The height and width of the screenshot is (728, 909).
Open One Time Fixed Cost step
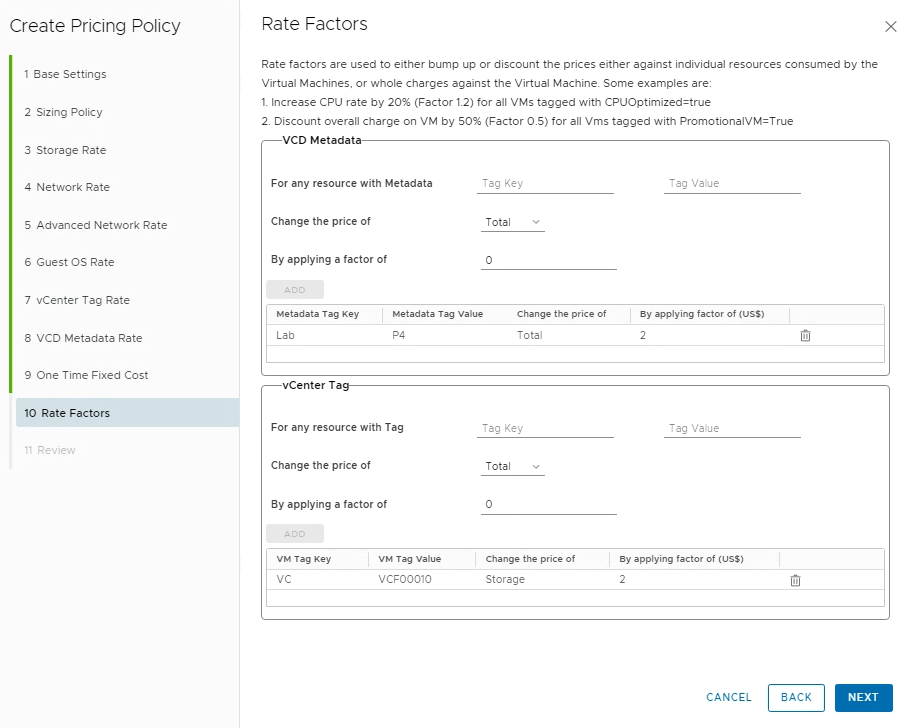pyautogui.click(x=92, y=375)
